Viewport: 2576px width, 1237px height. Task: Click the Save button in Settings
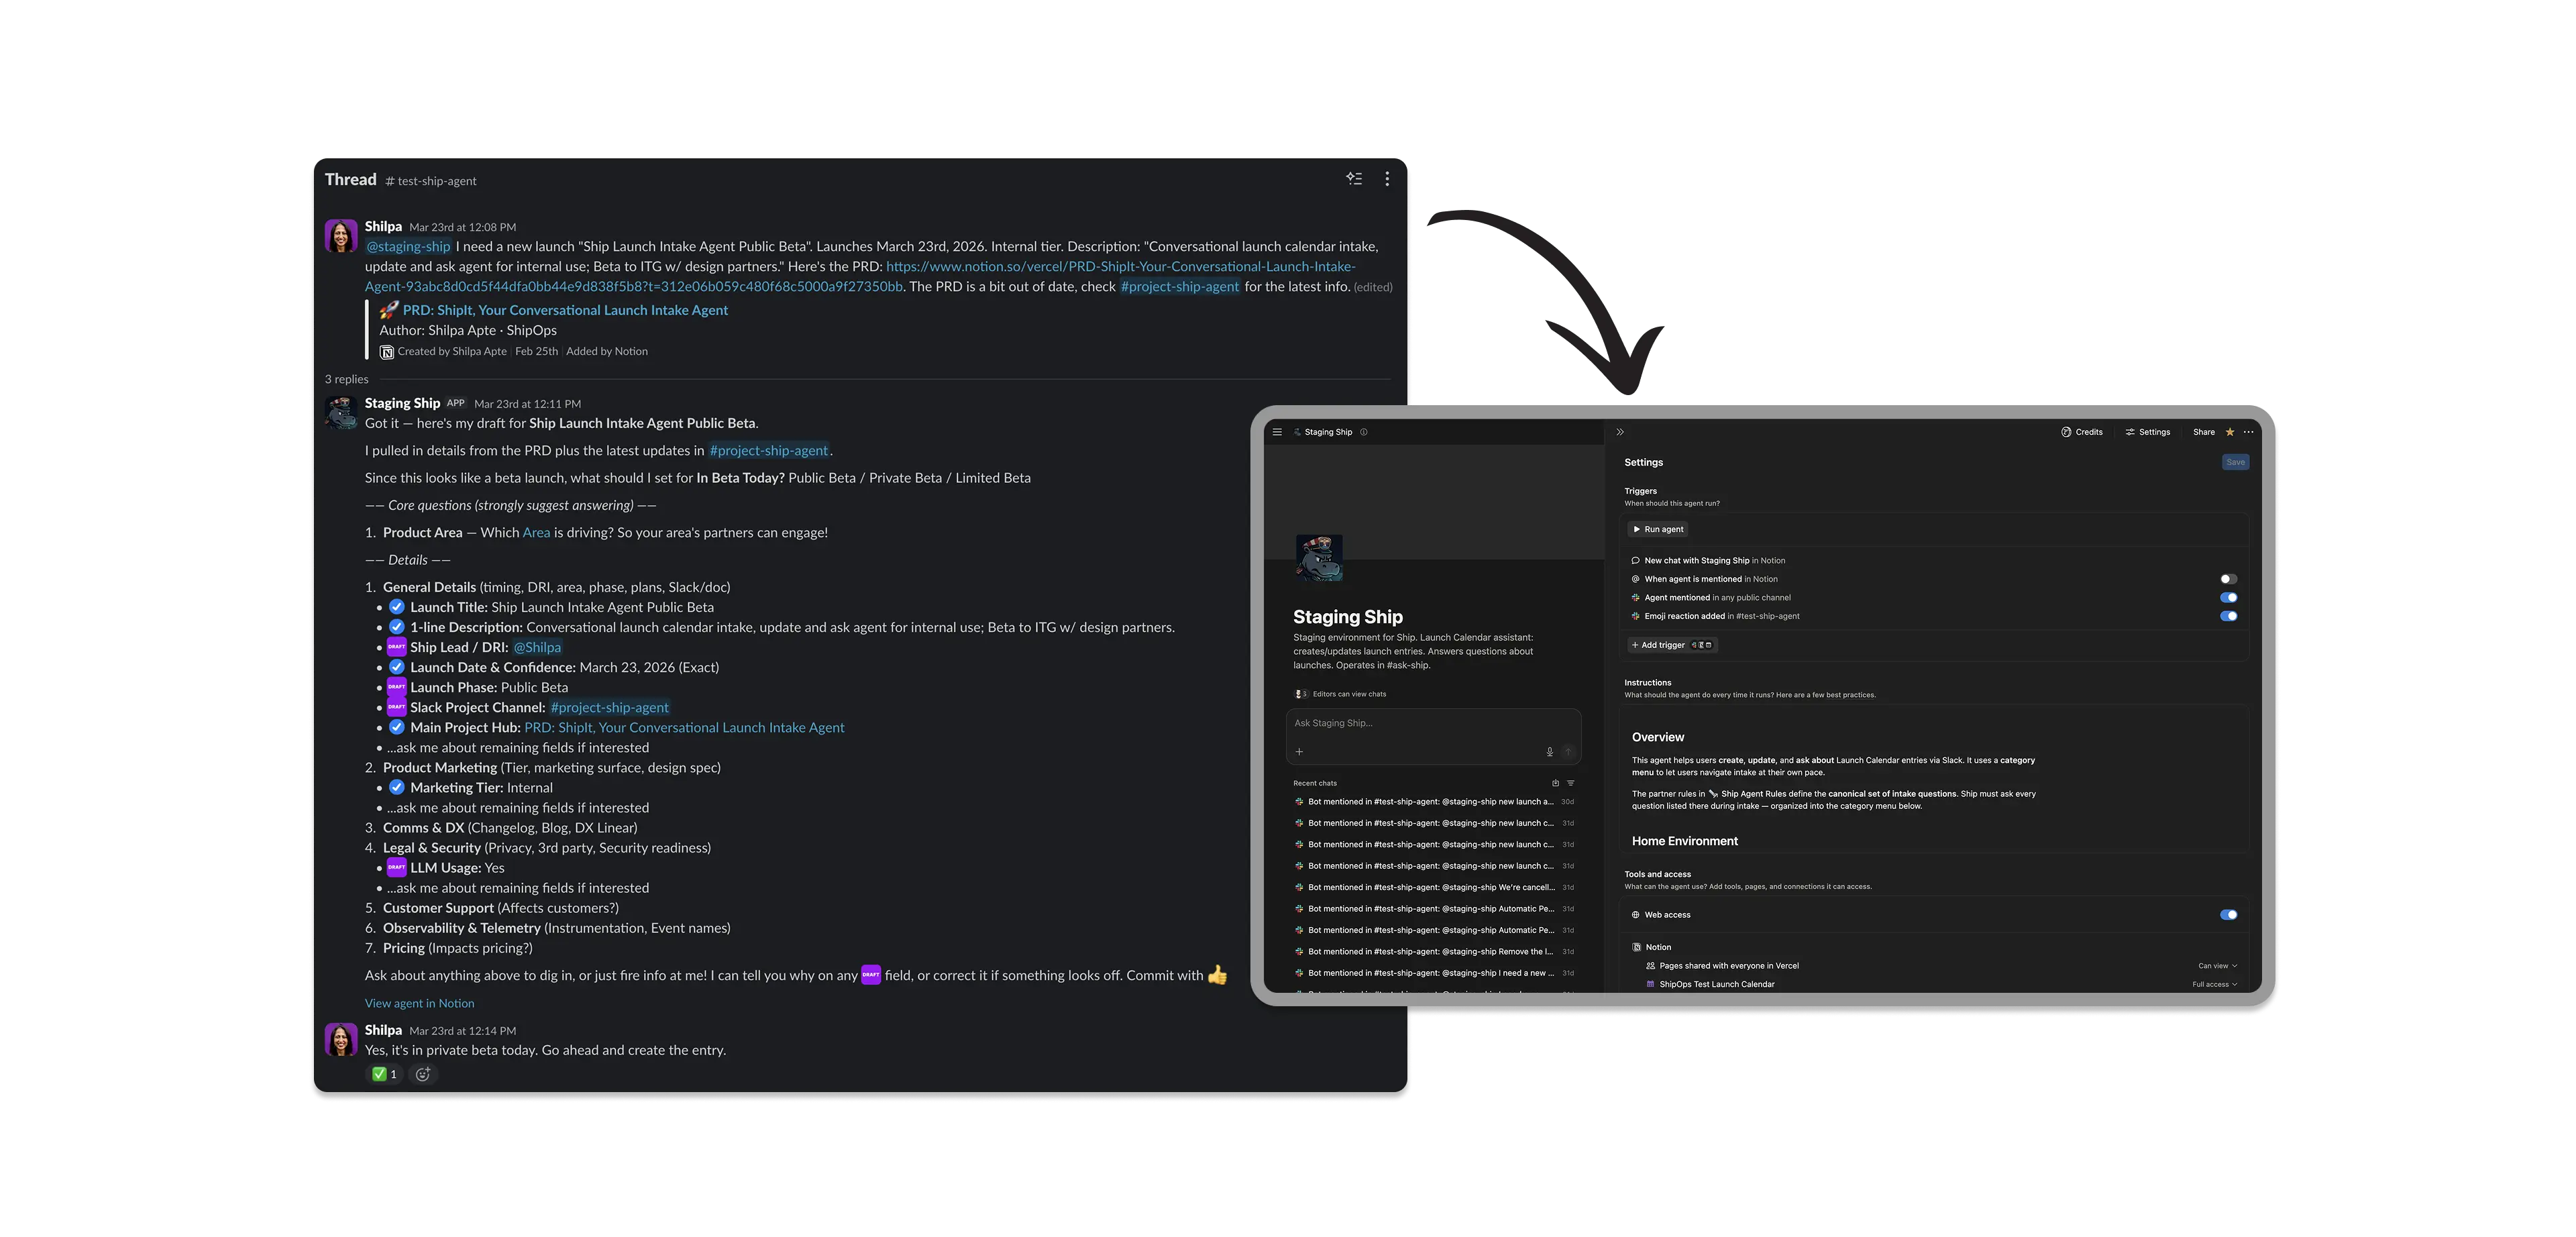click(x=2236, y=462)
